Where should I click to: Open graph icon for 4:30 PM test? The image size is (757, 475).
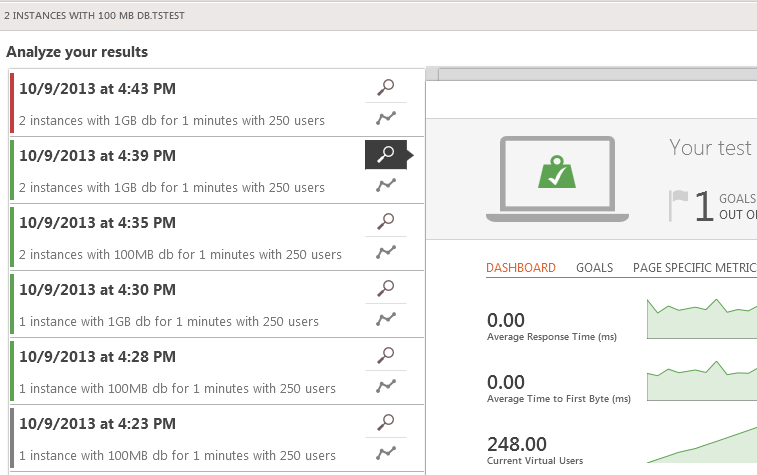386,319
